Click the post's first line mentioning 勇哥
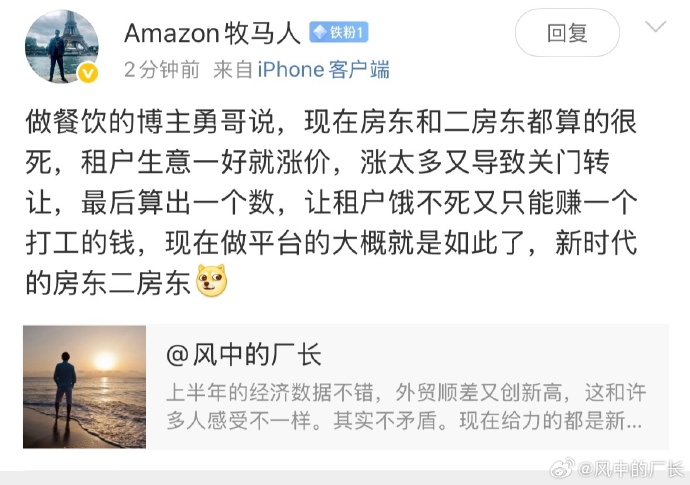 pos(330,122)
